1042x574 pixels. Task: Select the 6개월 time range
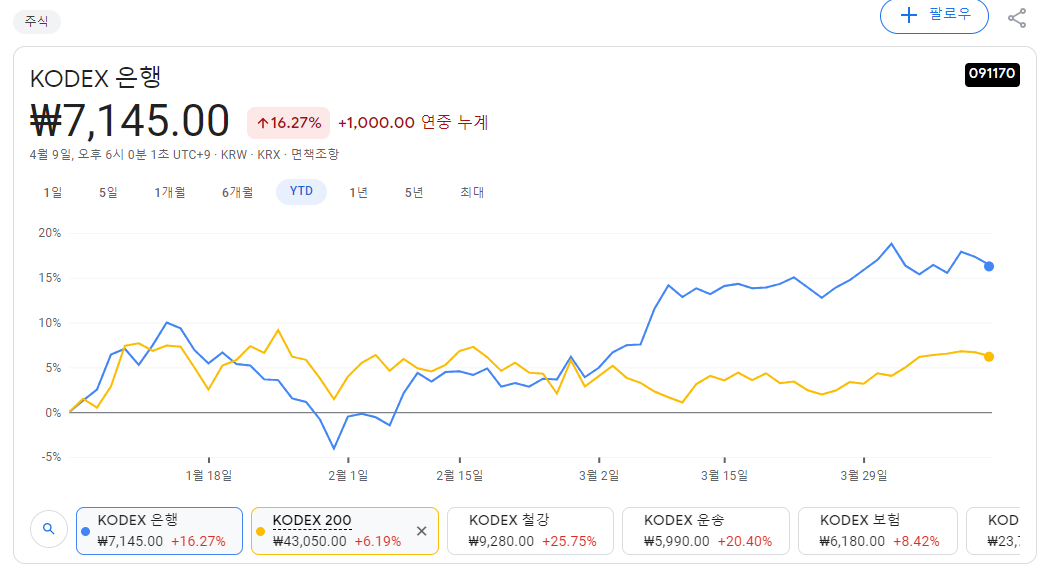click(x=237, y=192)
